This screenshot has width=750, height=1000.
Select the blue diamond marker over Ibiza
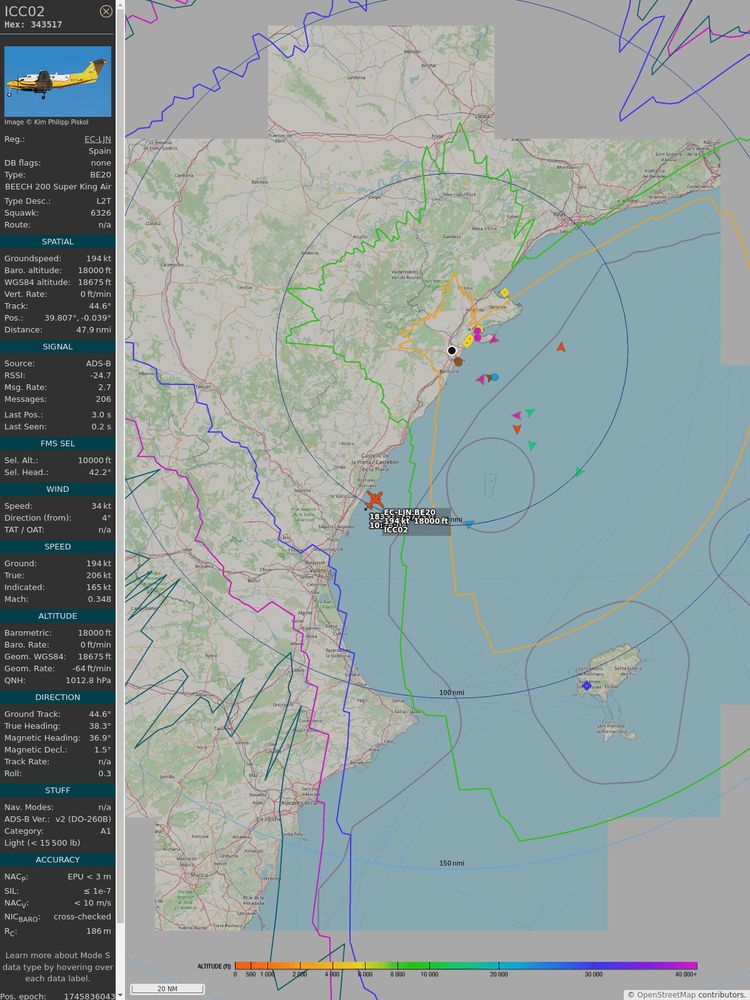point(586,686)
